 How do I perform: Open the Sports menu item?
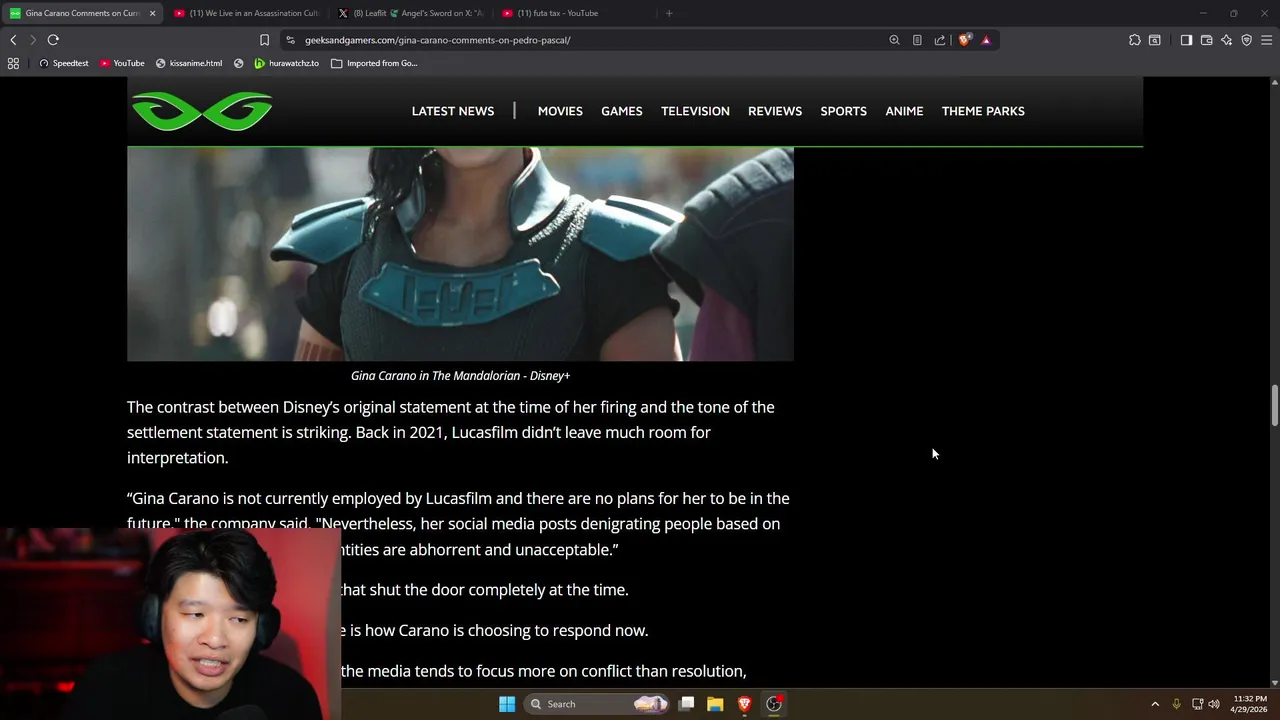(844, 111)
